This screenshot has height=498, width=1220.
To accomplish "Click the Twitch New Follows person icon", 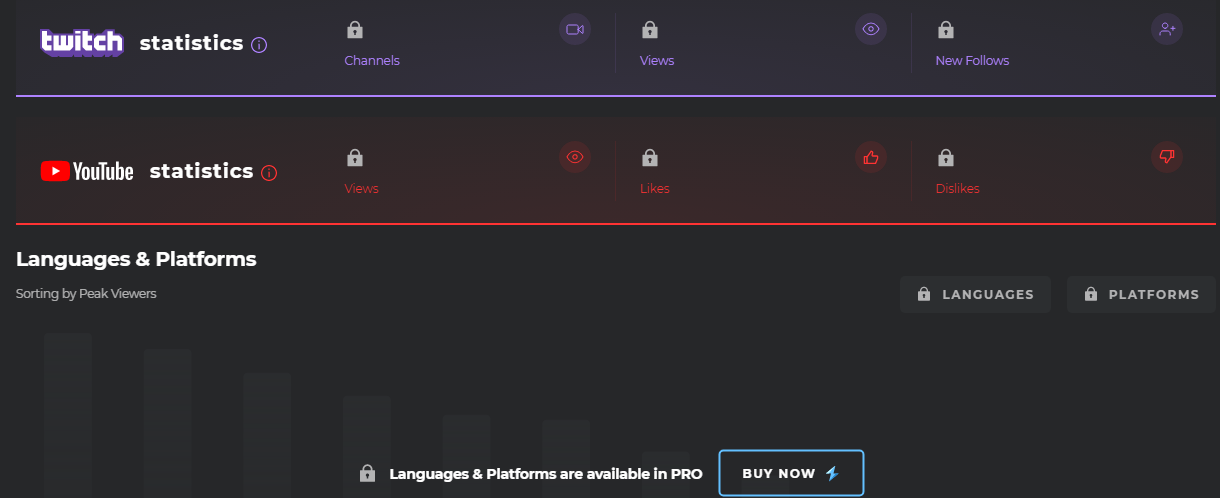I will point(1167,29).
